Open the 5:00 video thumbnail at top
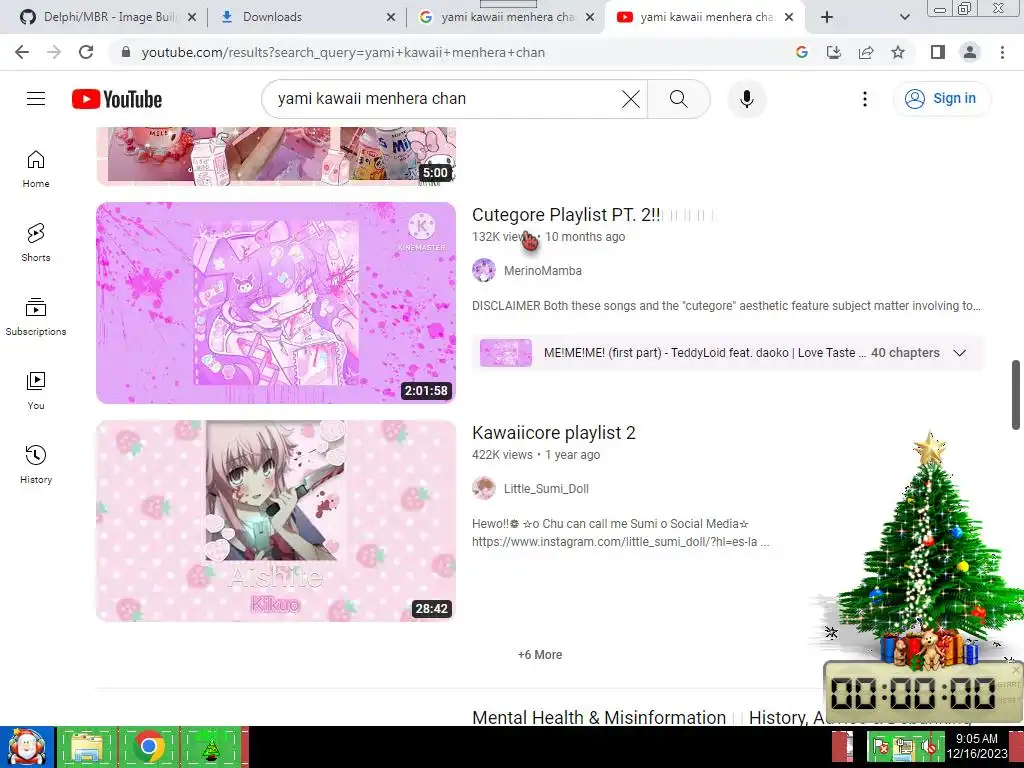The width and height of the screenshot is (1024, 768). click(276, 157)
